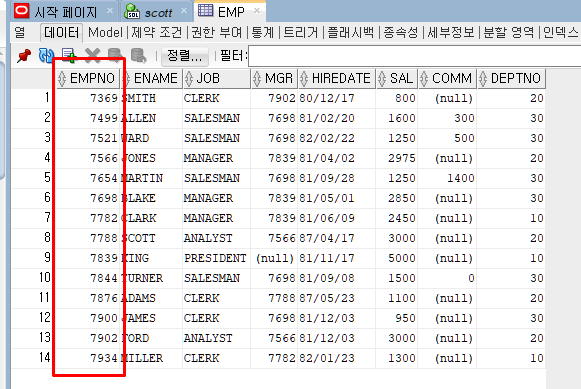Sort by the ENAME column header
Screen dimensions: 581x389
point(151,79)
